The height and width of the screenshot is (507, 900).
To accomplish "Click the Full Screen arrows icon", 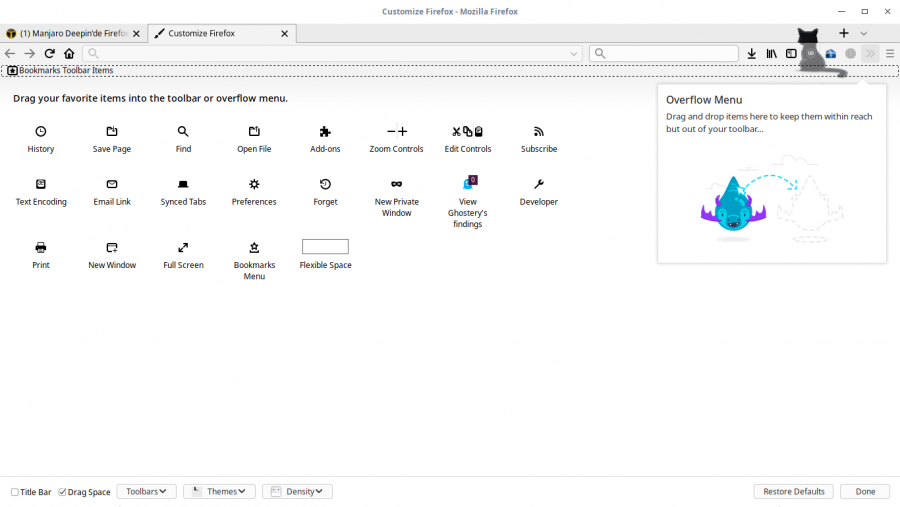I will (x=183, y=247).
